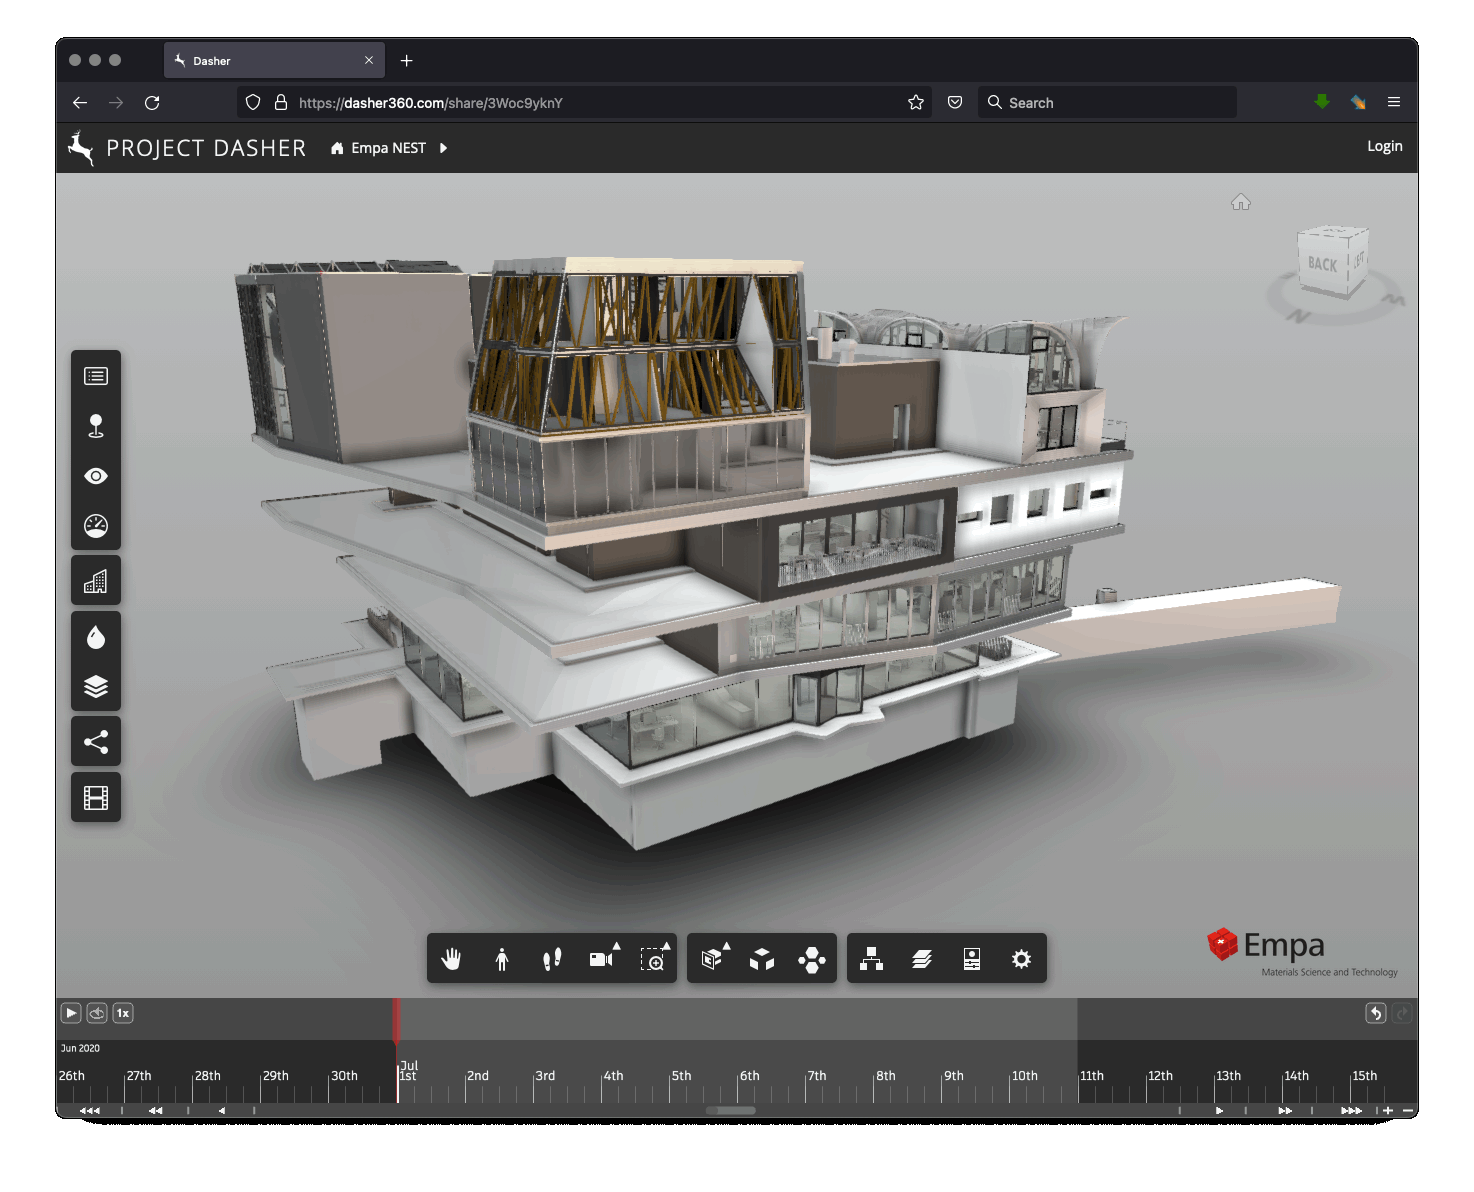
Task: Click the water droplet icon
Action: pyautogui.click(x=96, y=637)
